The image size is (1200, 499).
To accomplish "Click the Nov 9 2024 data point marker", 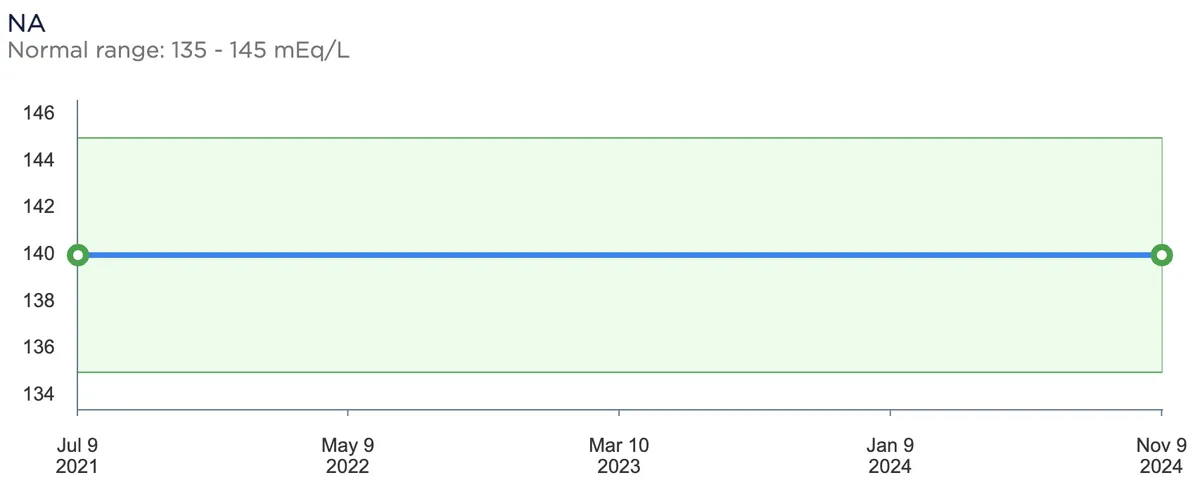I will point(1161,255).
